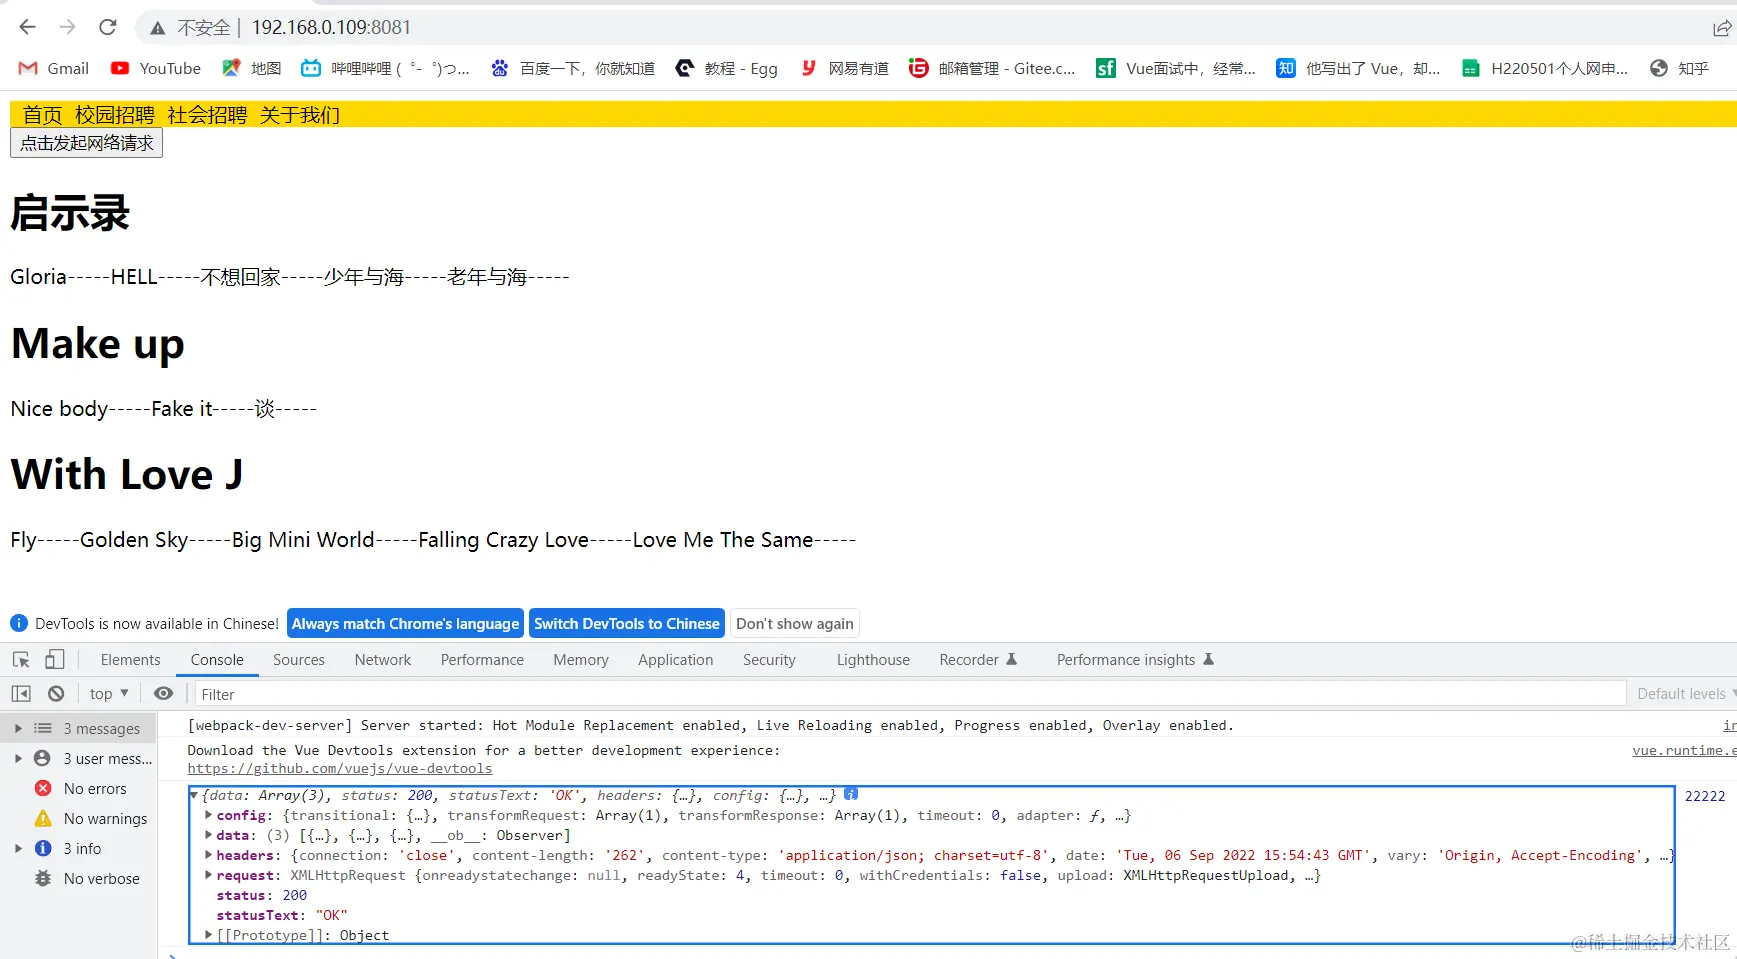Viewport: 1737px width, 959px height.
Task: Collapse the logged response object
Action: 194,796
